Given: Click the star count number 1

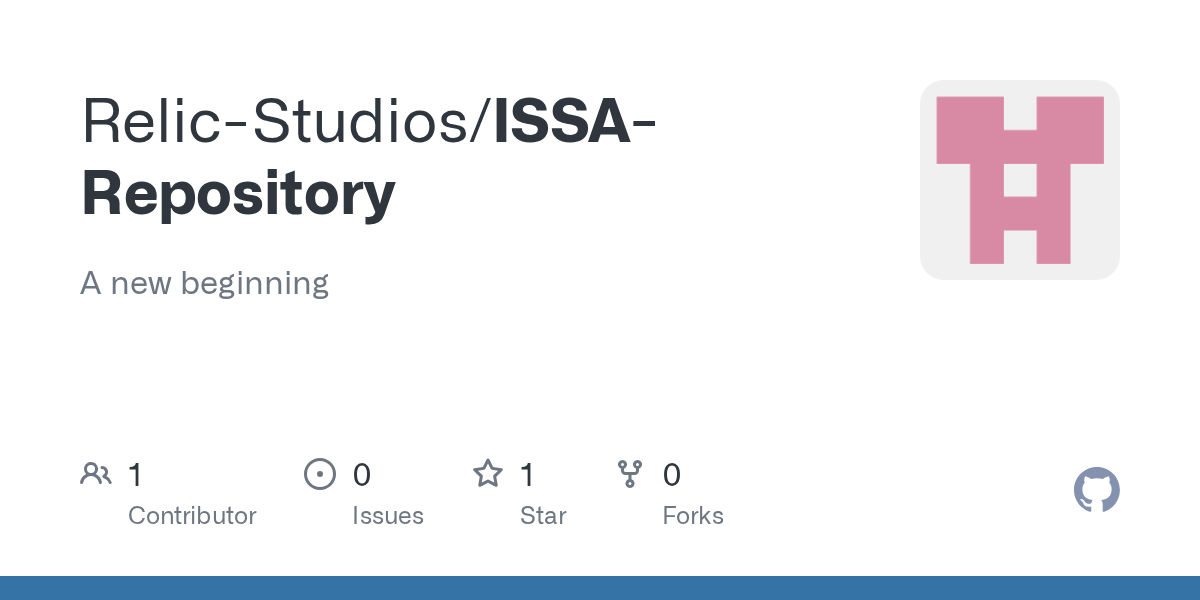Looking at the screenshot, I should pos(527,475).
